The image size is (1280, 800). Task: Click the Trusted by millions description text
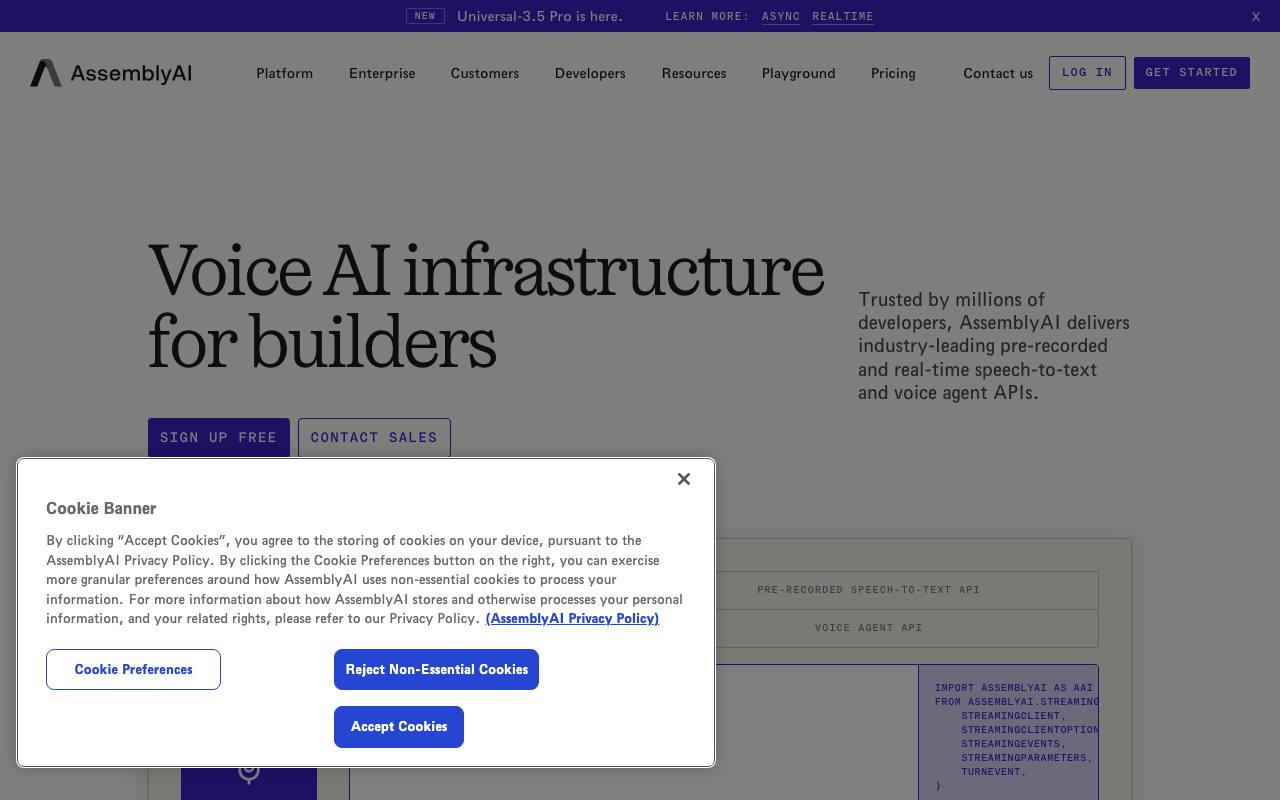pos(994,346)
